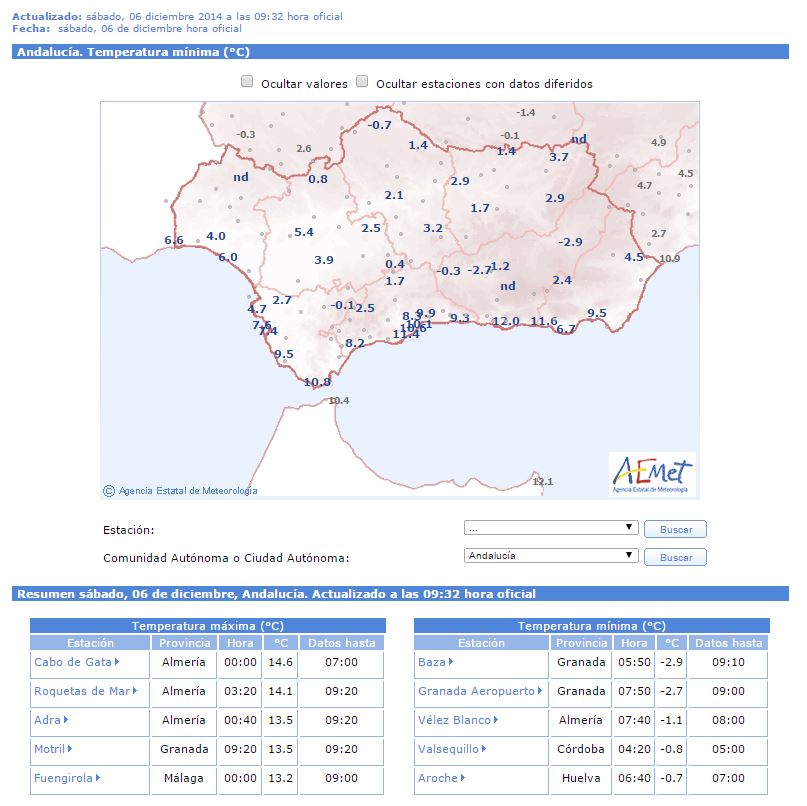Check Ocultar estaciones con datos diferidos
The height and width of the screenshot is (806, 807).
point(363,83)
